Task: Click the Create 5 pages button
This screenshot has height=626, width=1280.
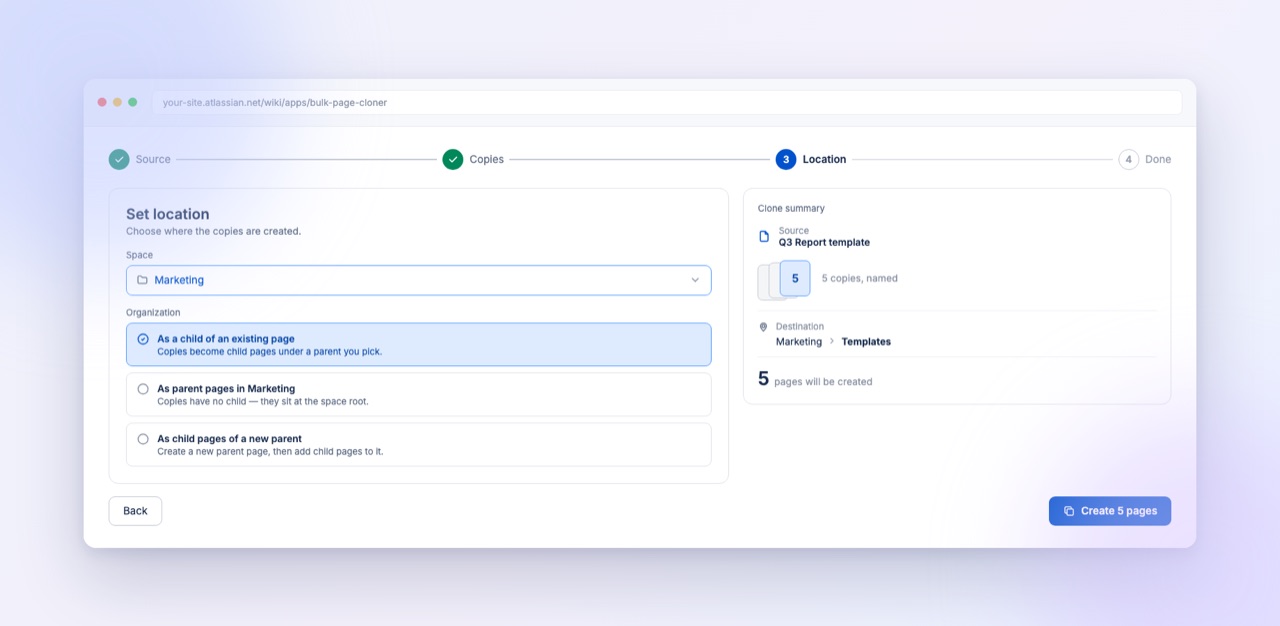Action: point(1110,511)
